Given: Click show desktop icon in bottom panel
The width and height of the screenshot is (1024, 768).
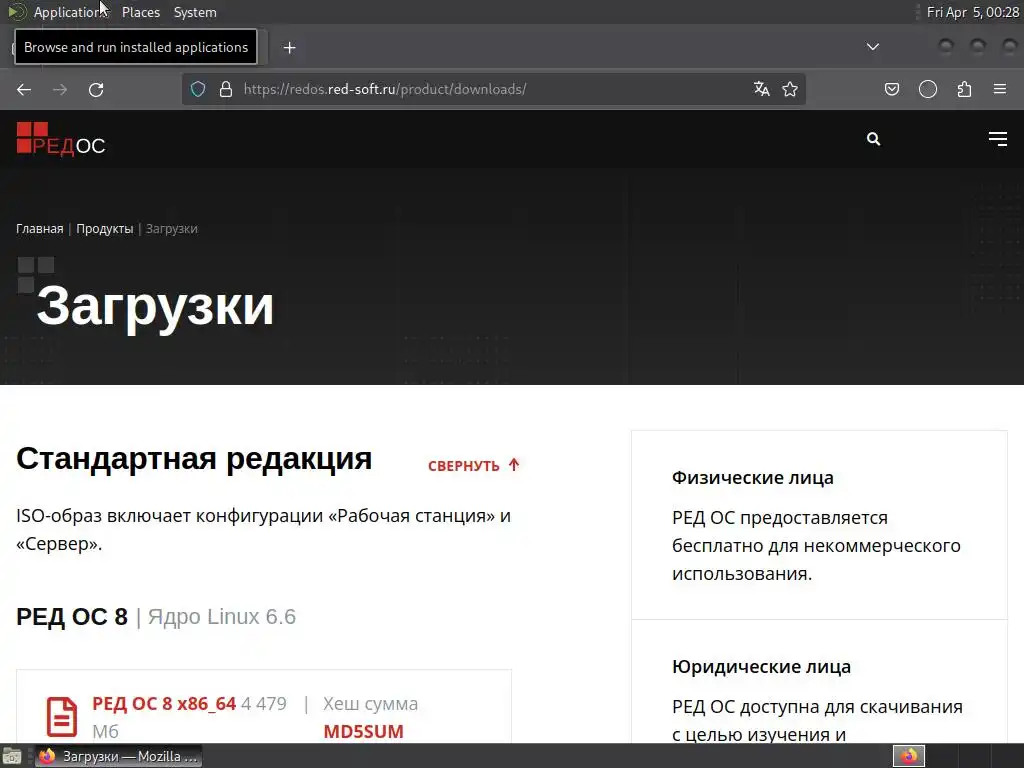Looking at the screenshot, I should pyautogui.click(x=12, y=756).
